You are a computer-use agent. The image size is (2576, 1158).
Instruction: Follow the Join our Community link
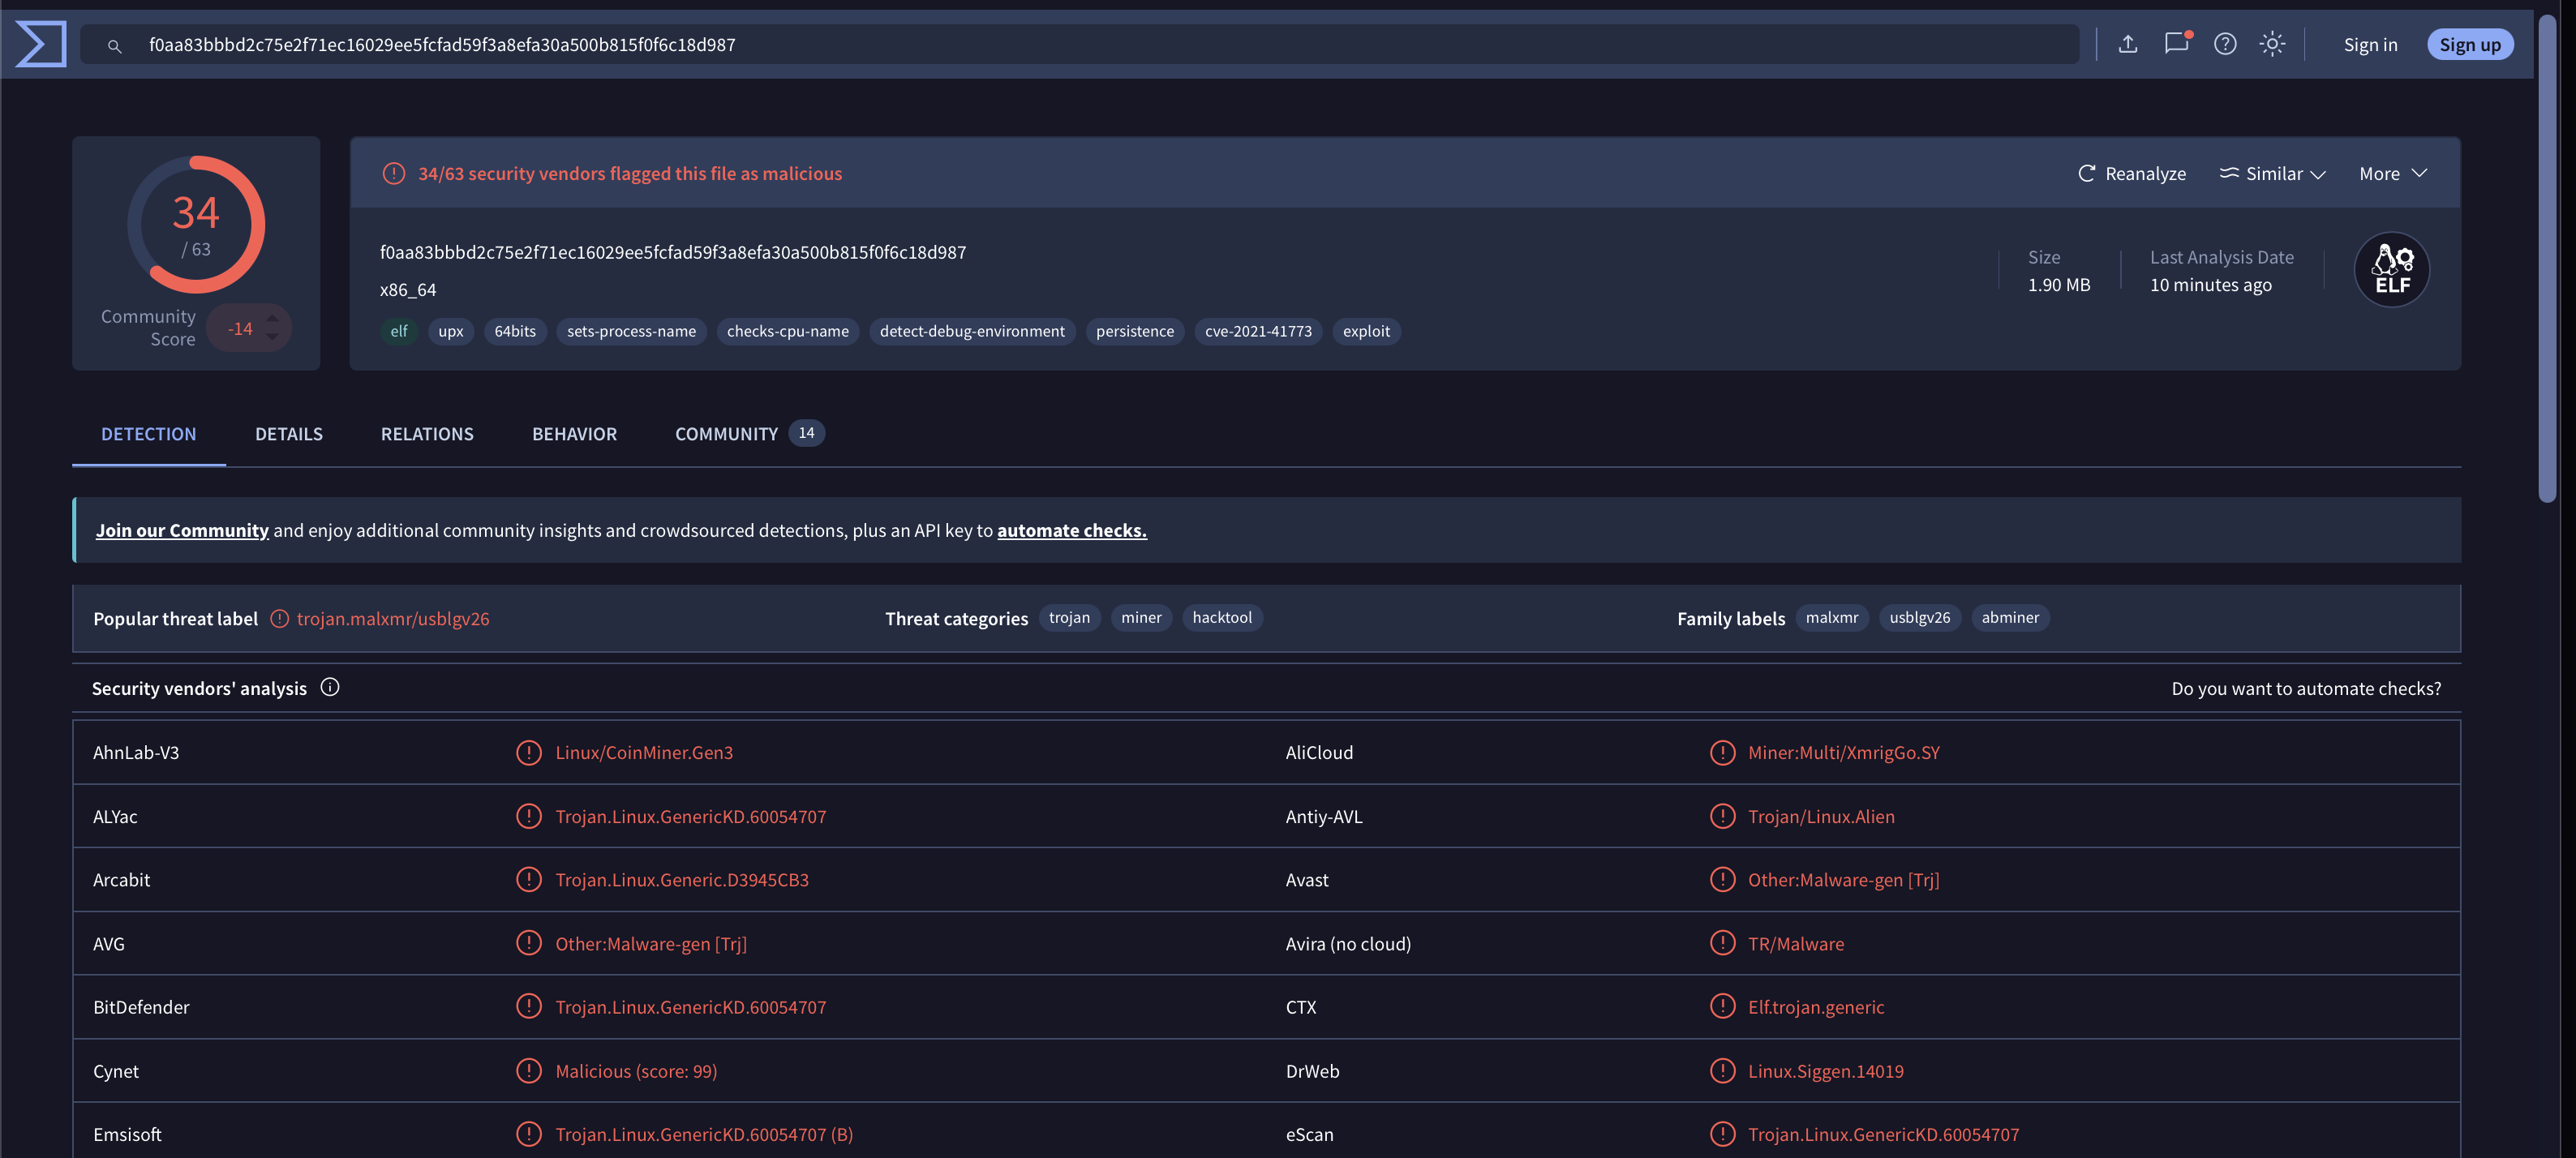pyautogui.click(x=182, y=530)
